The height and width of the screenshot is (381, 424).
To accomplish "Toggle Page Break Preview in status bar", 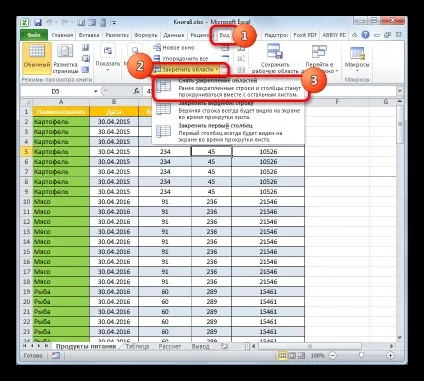I will [301, 356].
